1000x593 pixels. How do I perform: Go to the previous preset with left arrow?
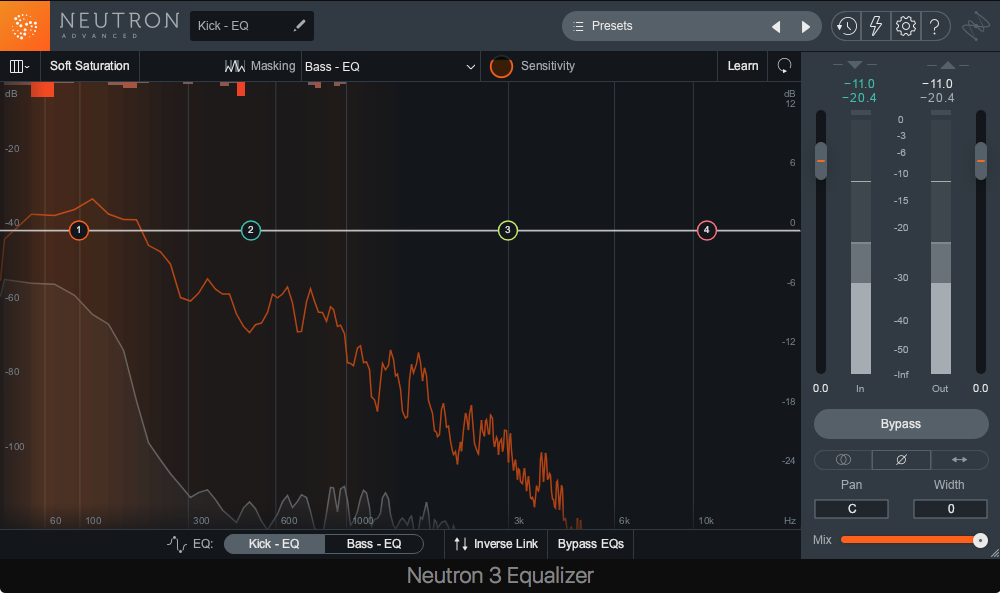pyautogui.click(x=776, y=27)
